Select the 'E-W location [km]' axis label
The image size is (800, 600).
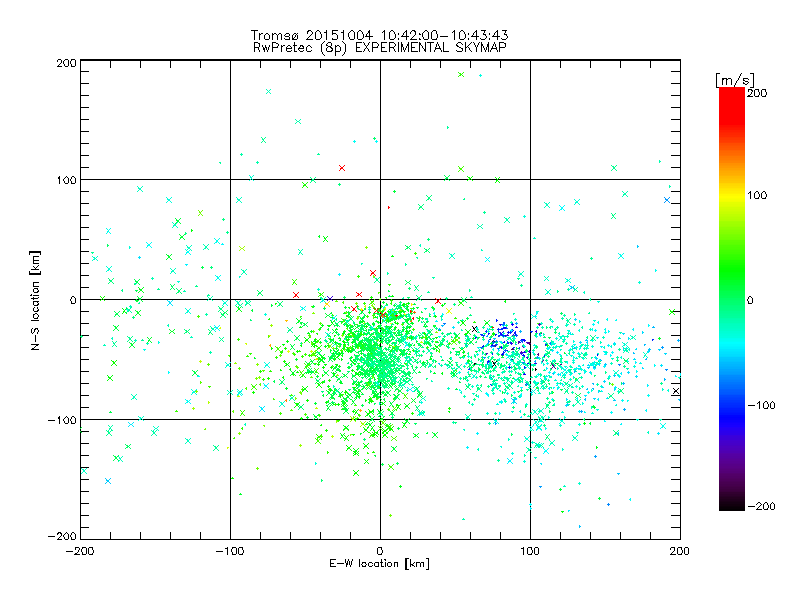[379, 564]
